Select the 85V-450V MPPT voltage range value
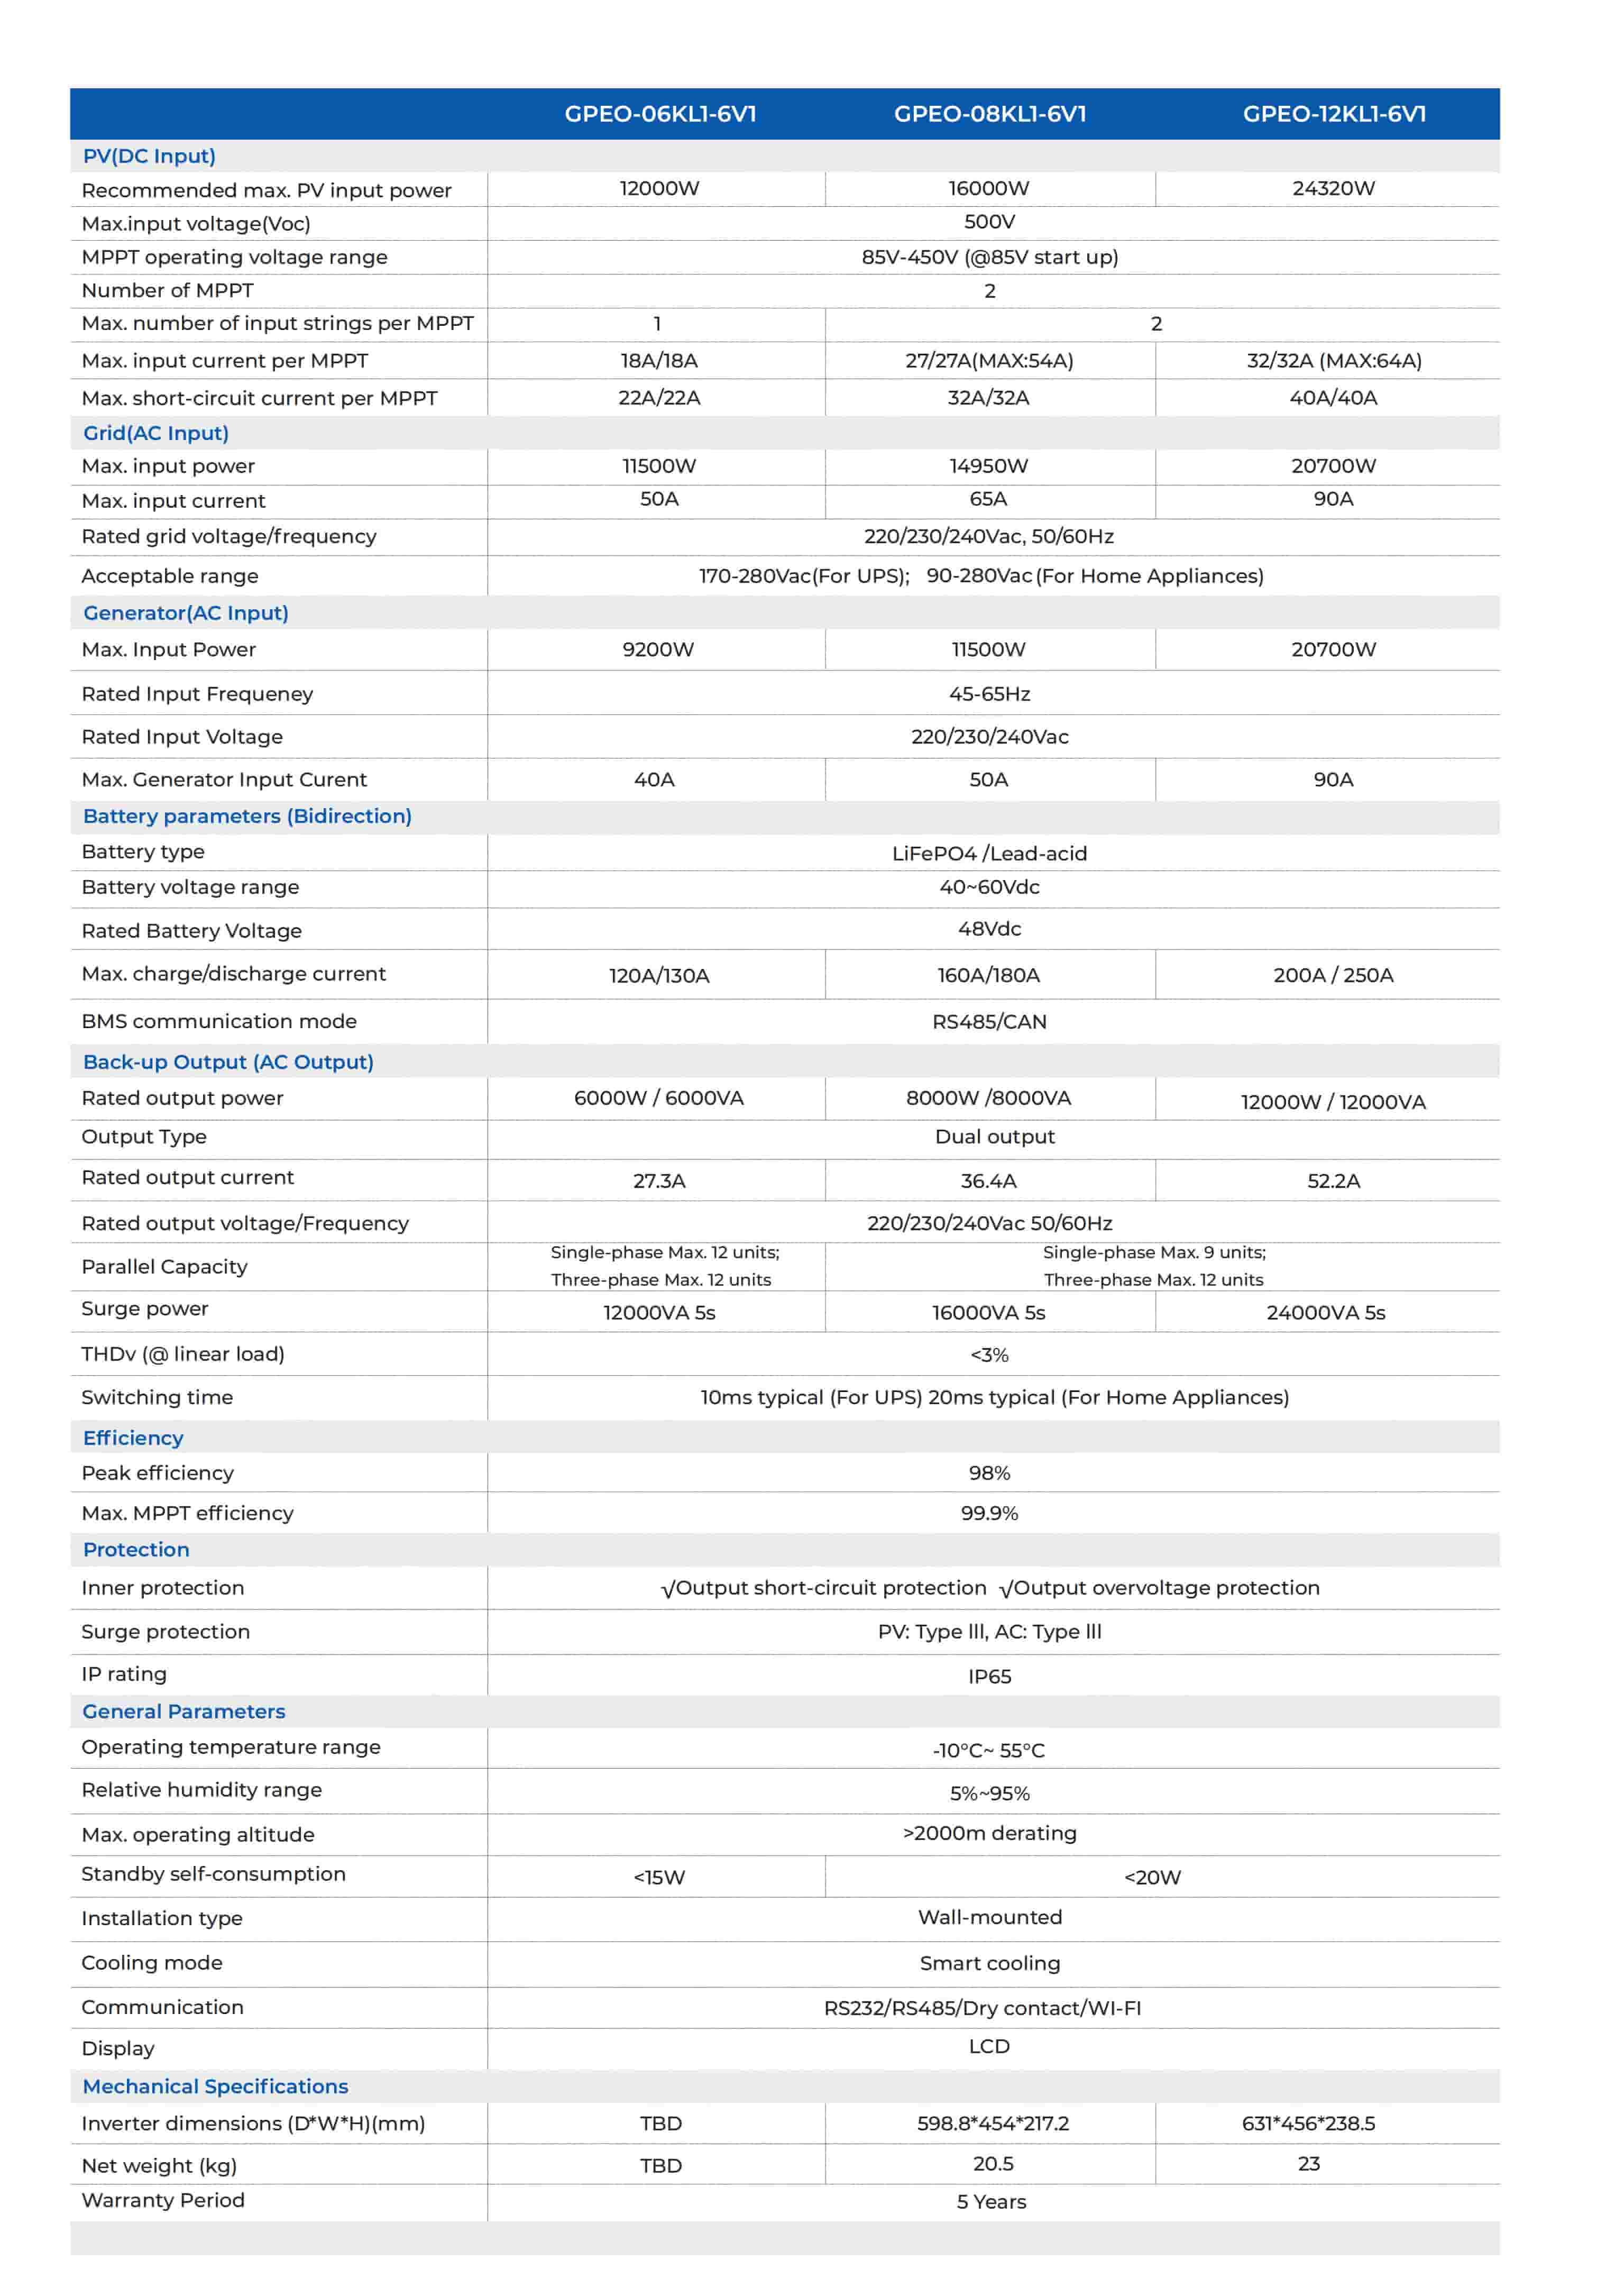Screen dimensions: 1624x2279 click(x=990, y=257)
